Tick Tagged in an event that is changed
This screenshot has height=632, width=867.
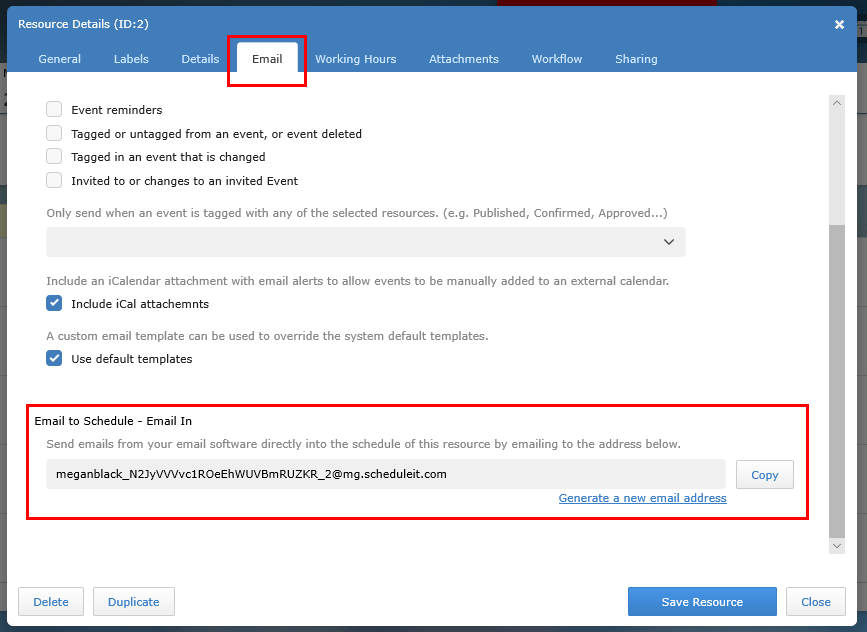[54, 156]
